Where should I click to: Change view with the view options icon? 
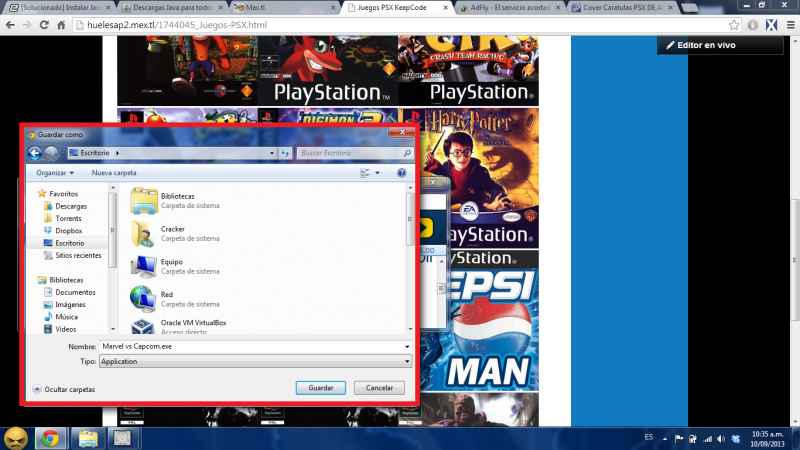point(365,173)
